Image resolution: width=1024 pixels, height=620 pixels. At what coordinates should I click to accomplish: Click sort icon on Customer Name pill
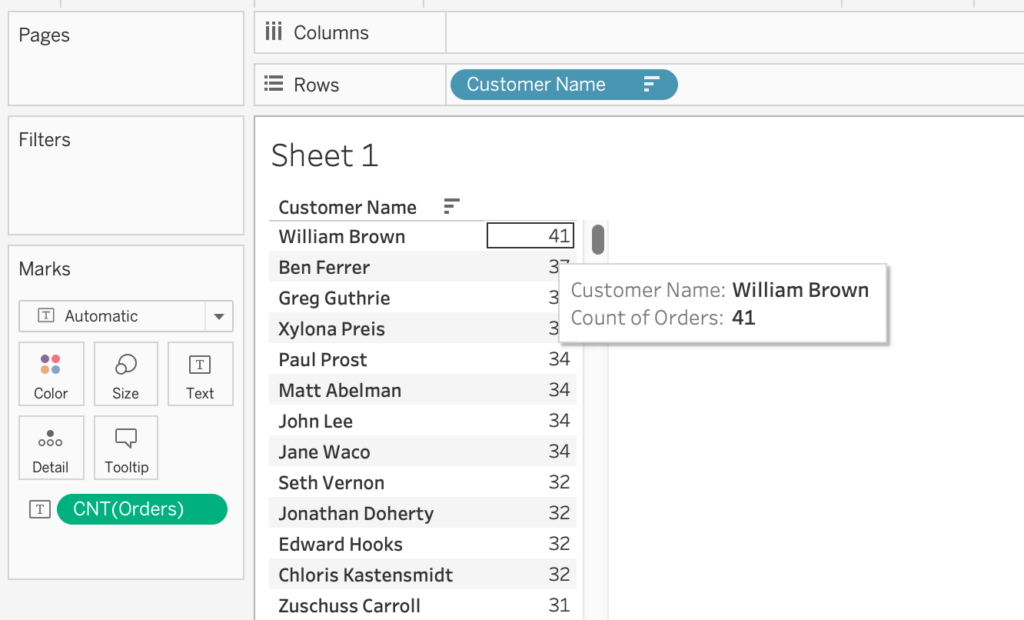(651, 85)
